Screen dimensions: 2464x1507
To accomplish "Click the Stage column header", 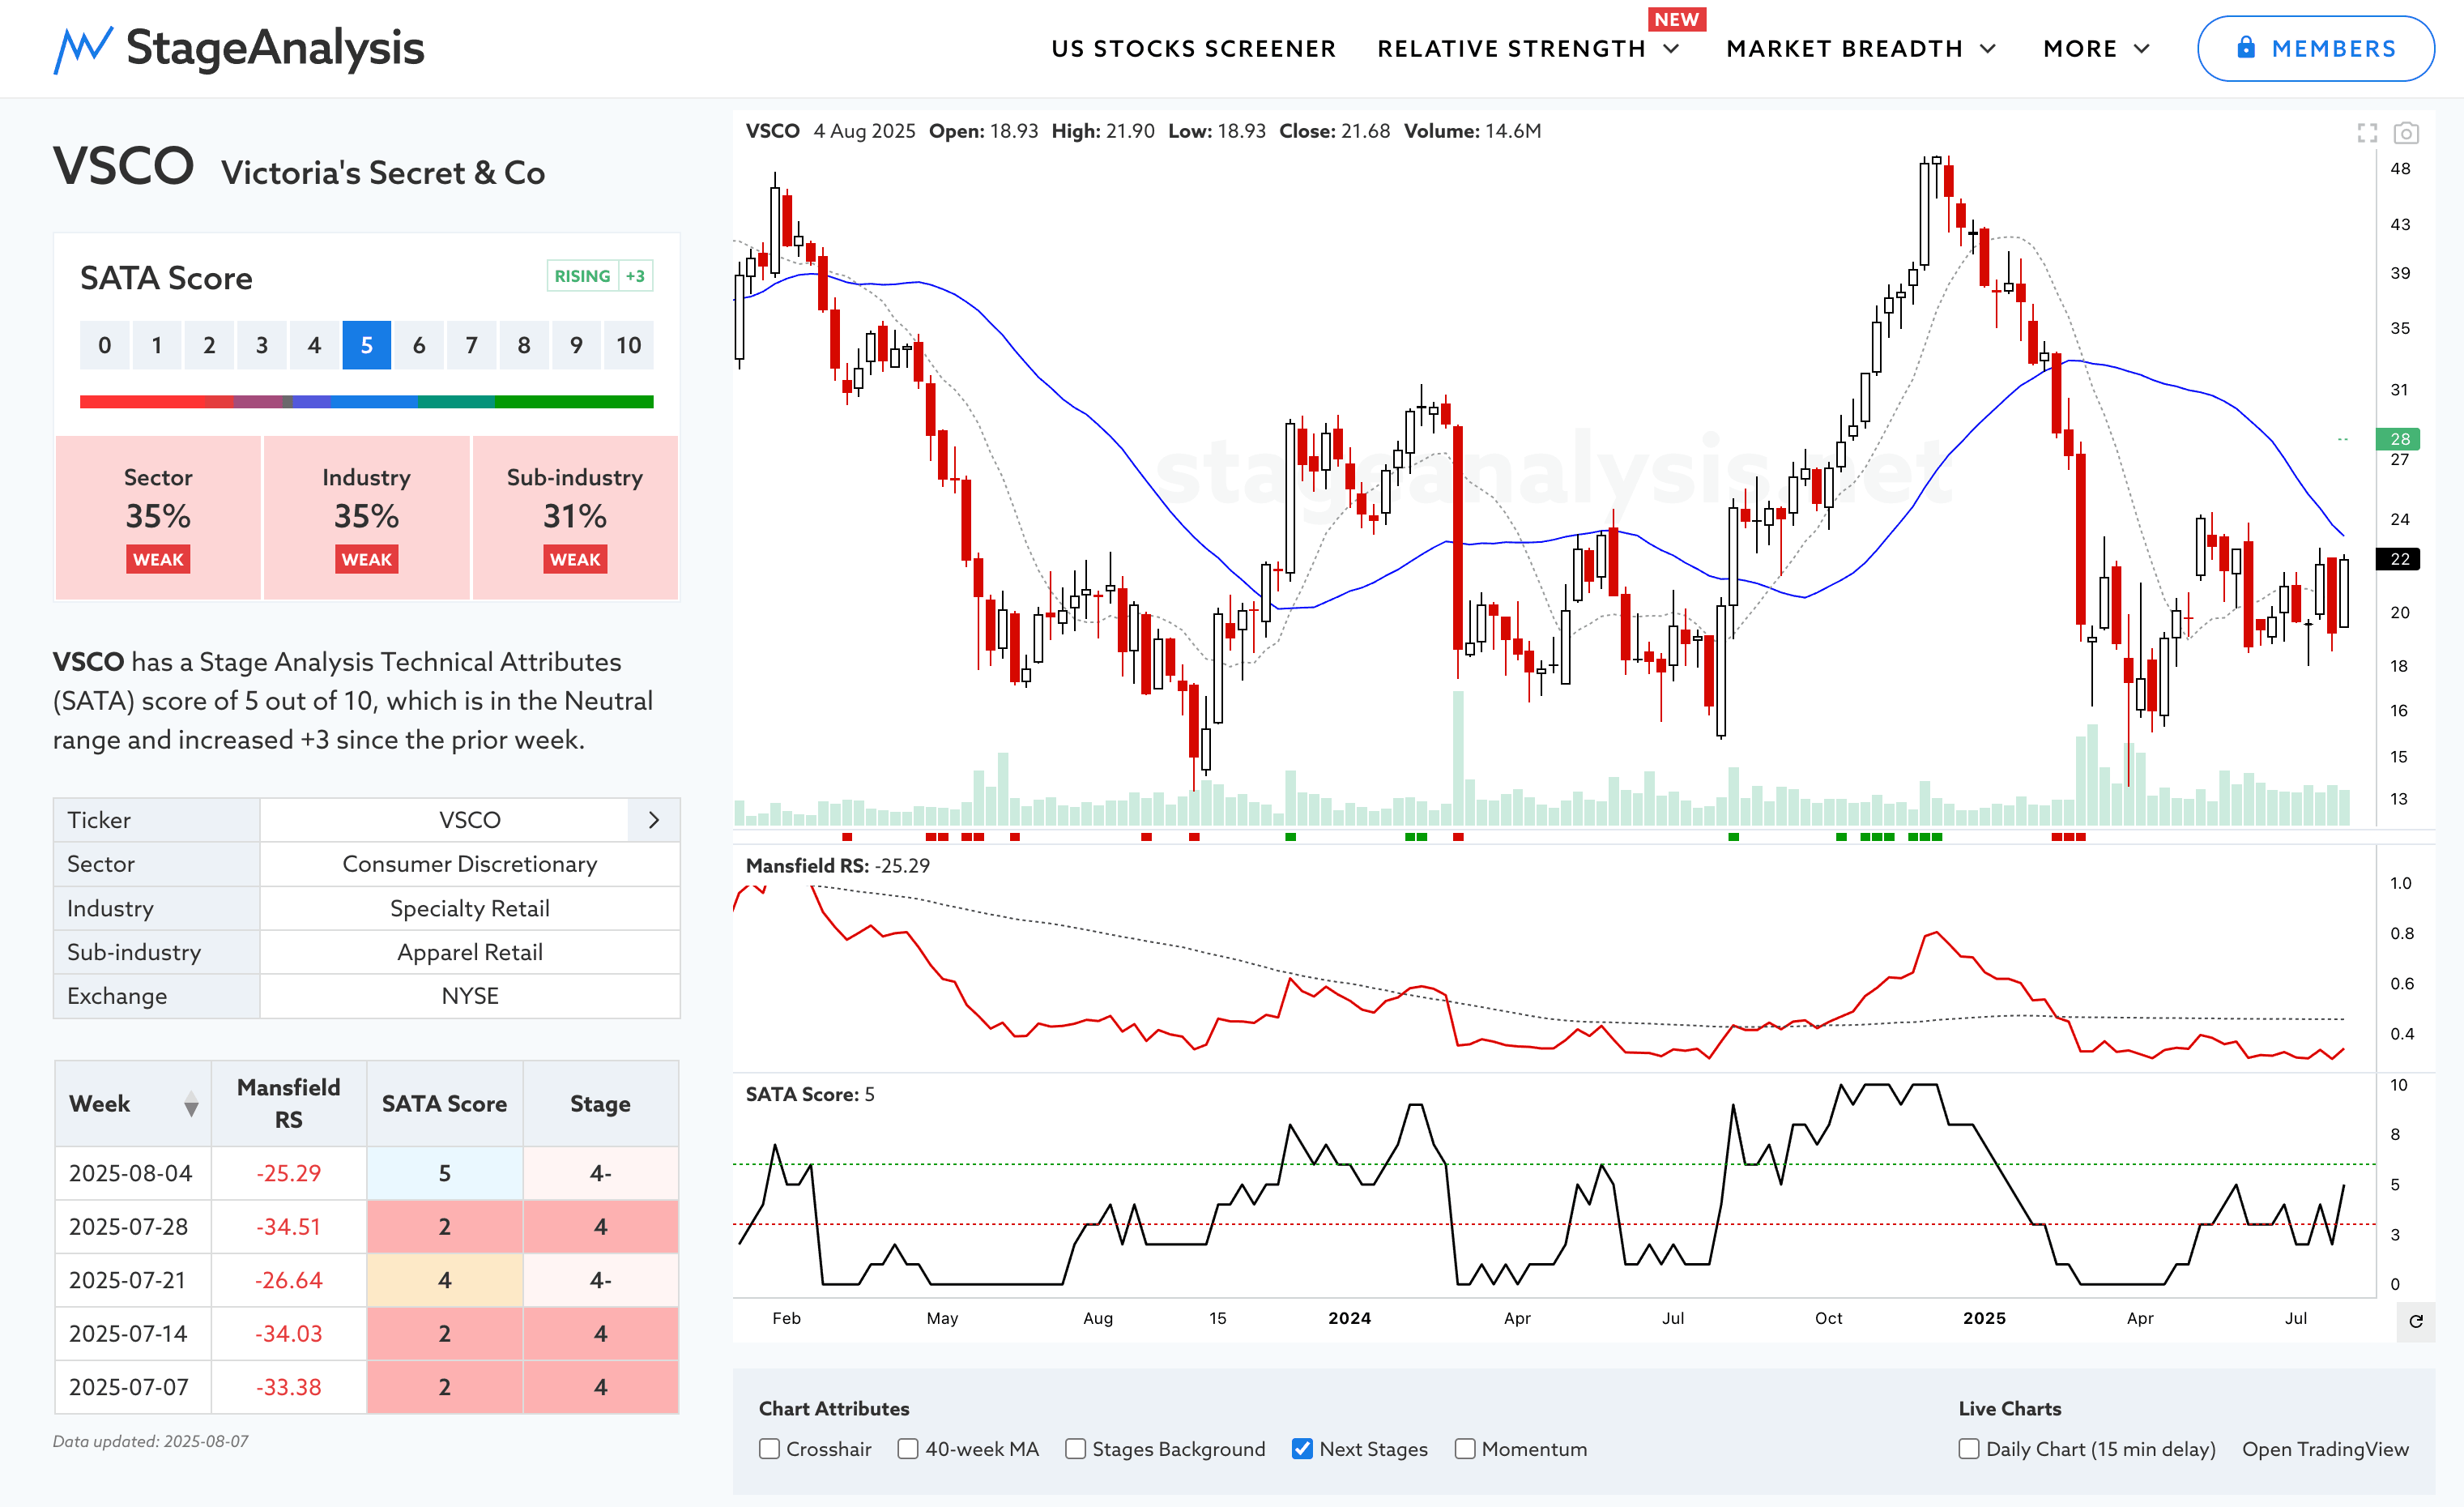I will click(600, 1104).
